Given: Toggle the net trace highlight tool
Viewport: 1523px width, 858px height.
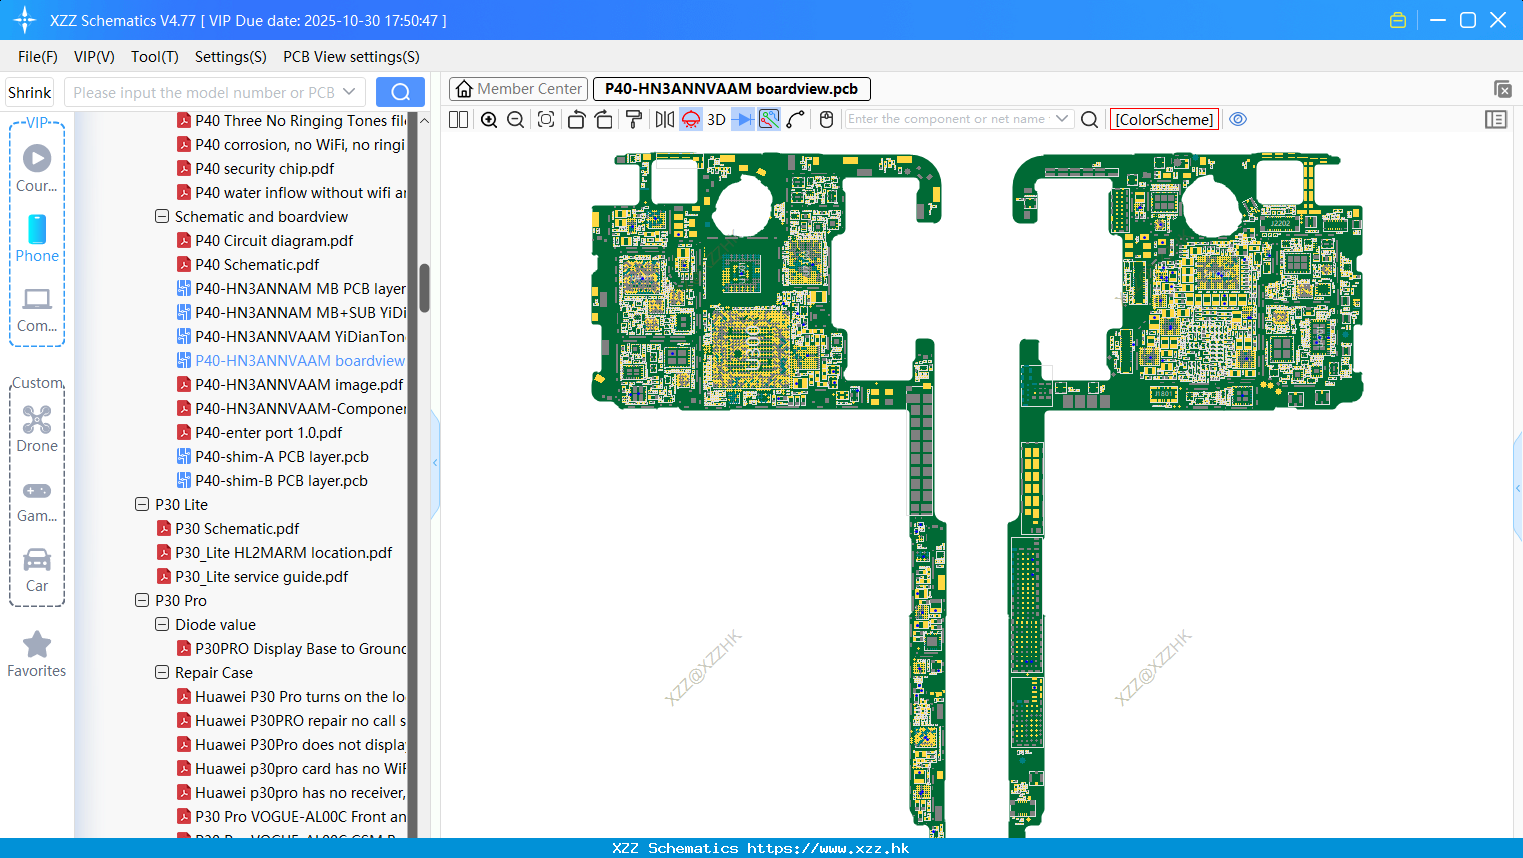Looking at the screenshot, I should pos(769,119).
